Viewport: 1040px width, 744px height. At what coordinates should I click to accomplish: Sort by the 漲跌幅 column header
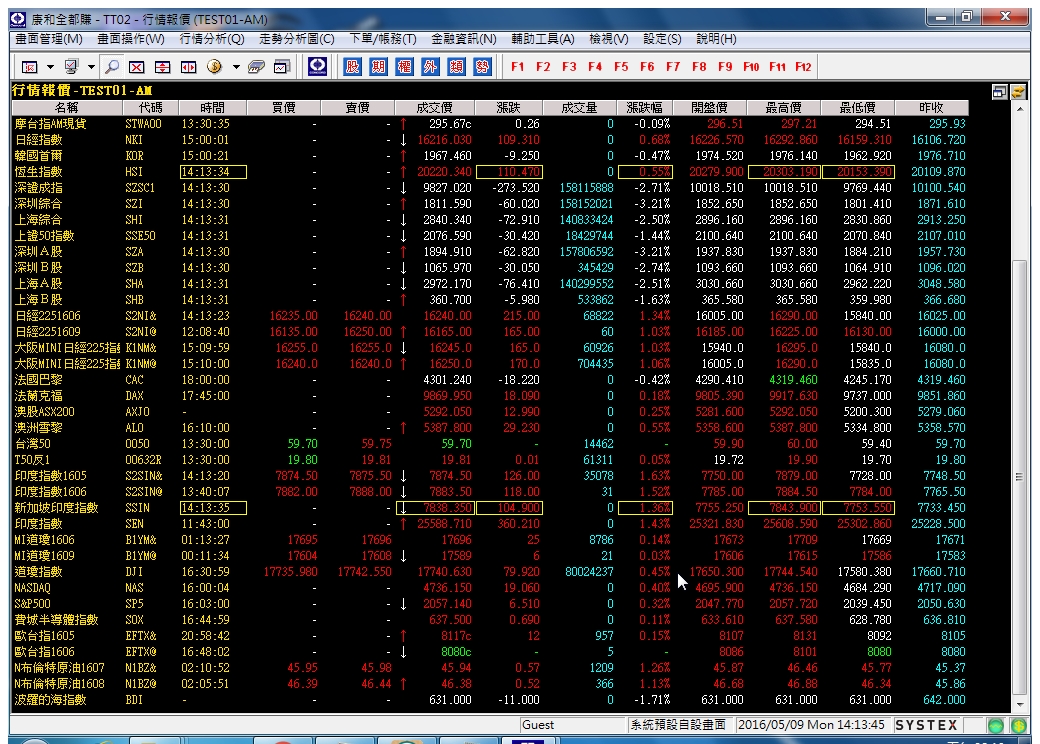(x=645, y=107)
